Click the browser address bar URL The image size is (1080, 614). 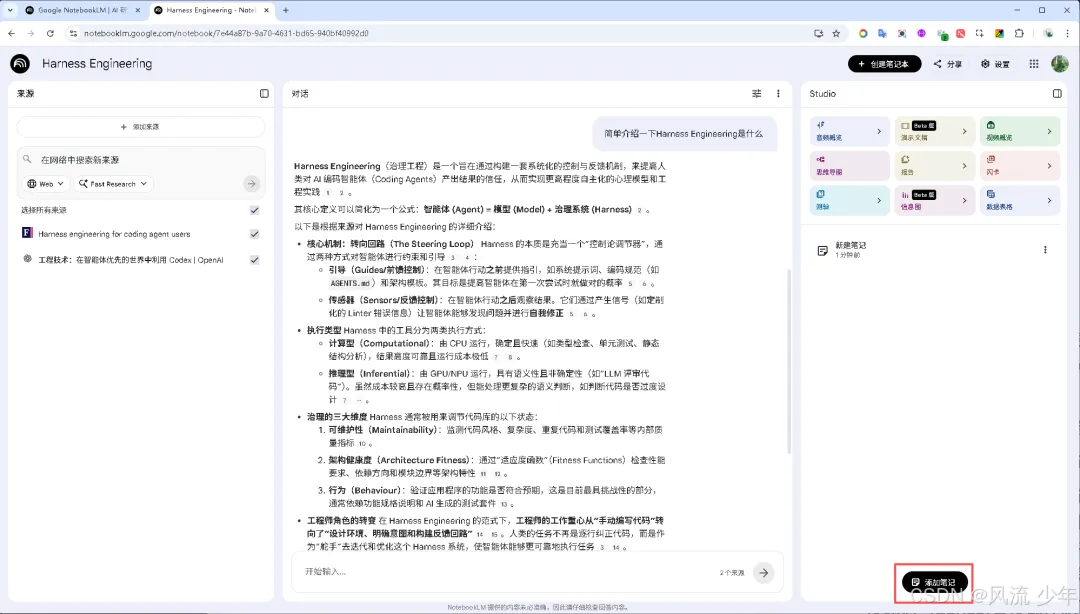[x=226, y=33]
